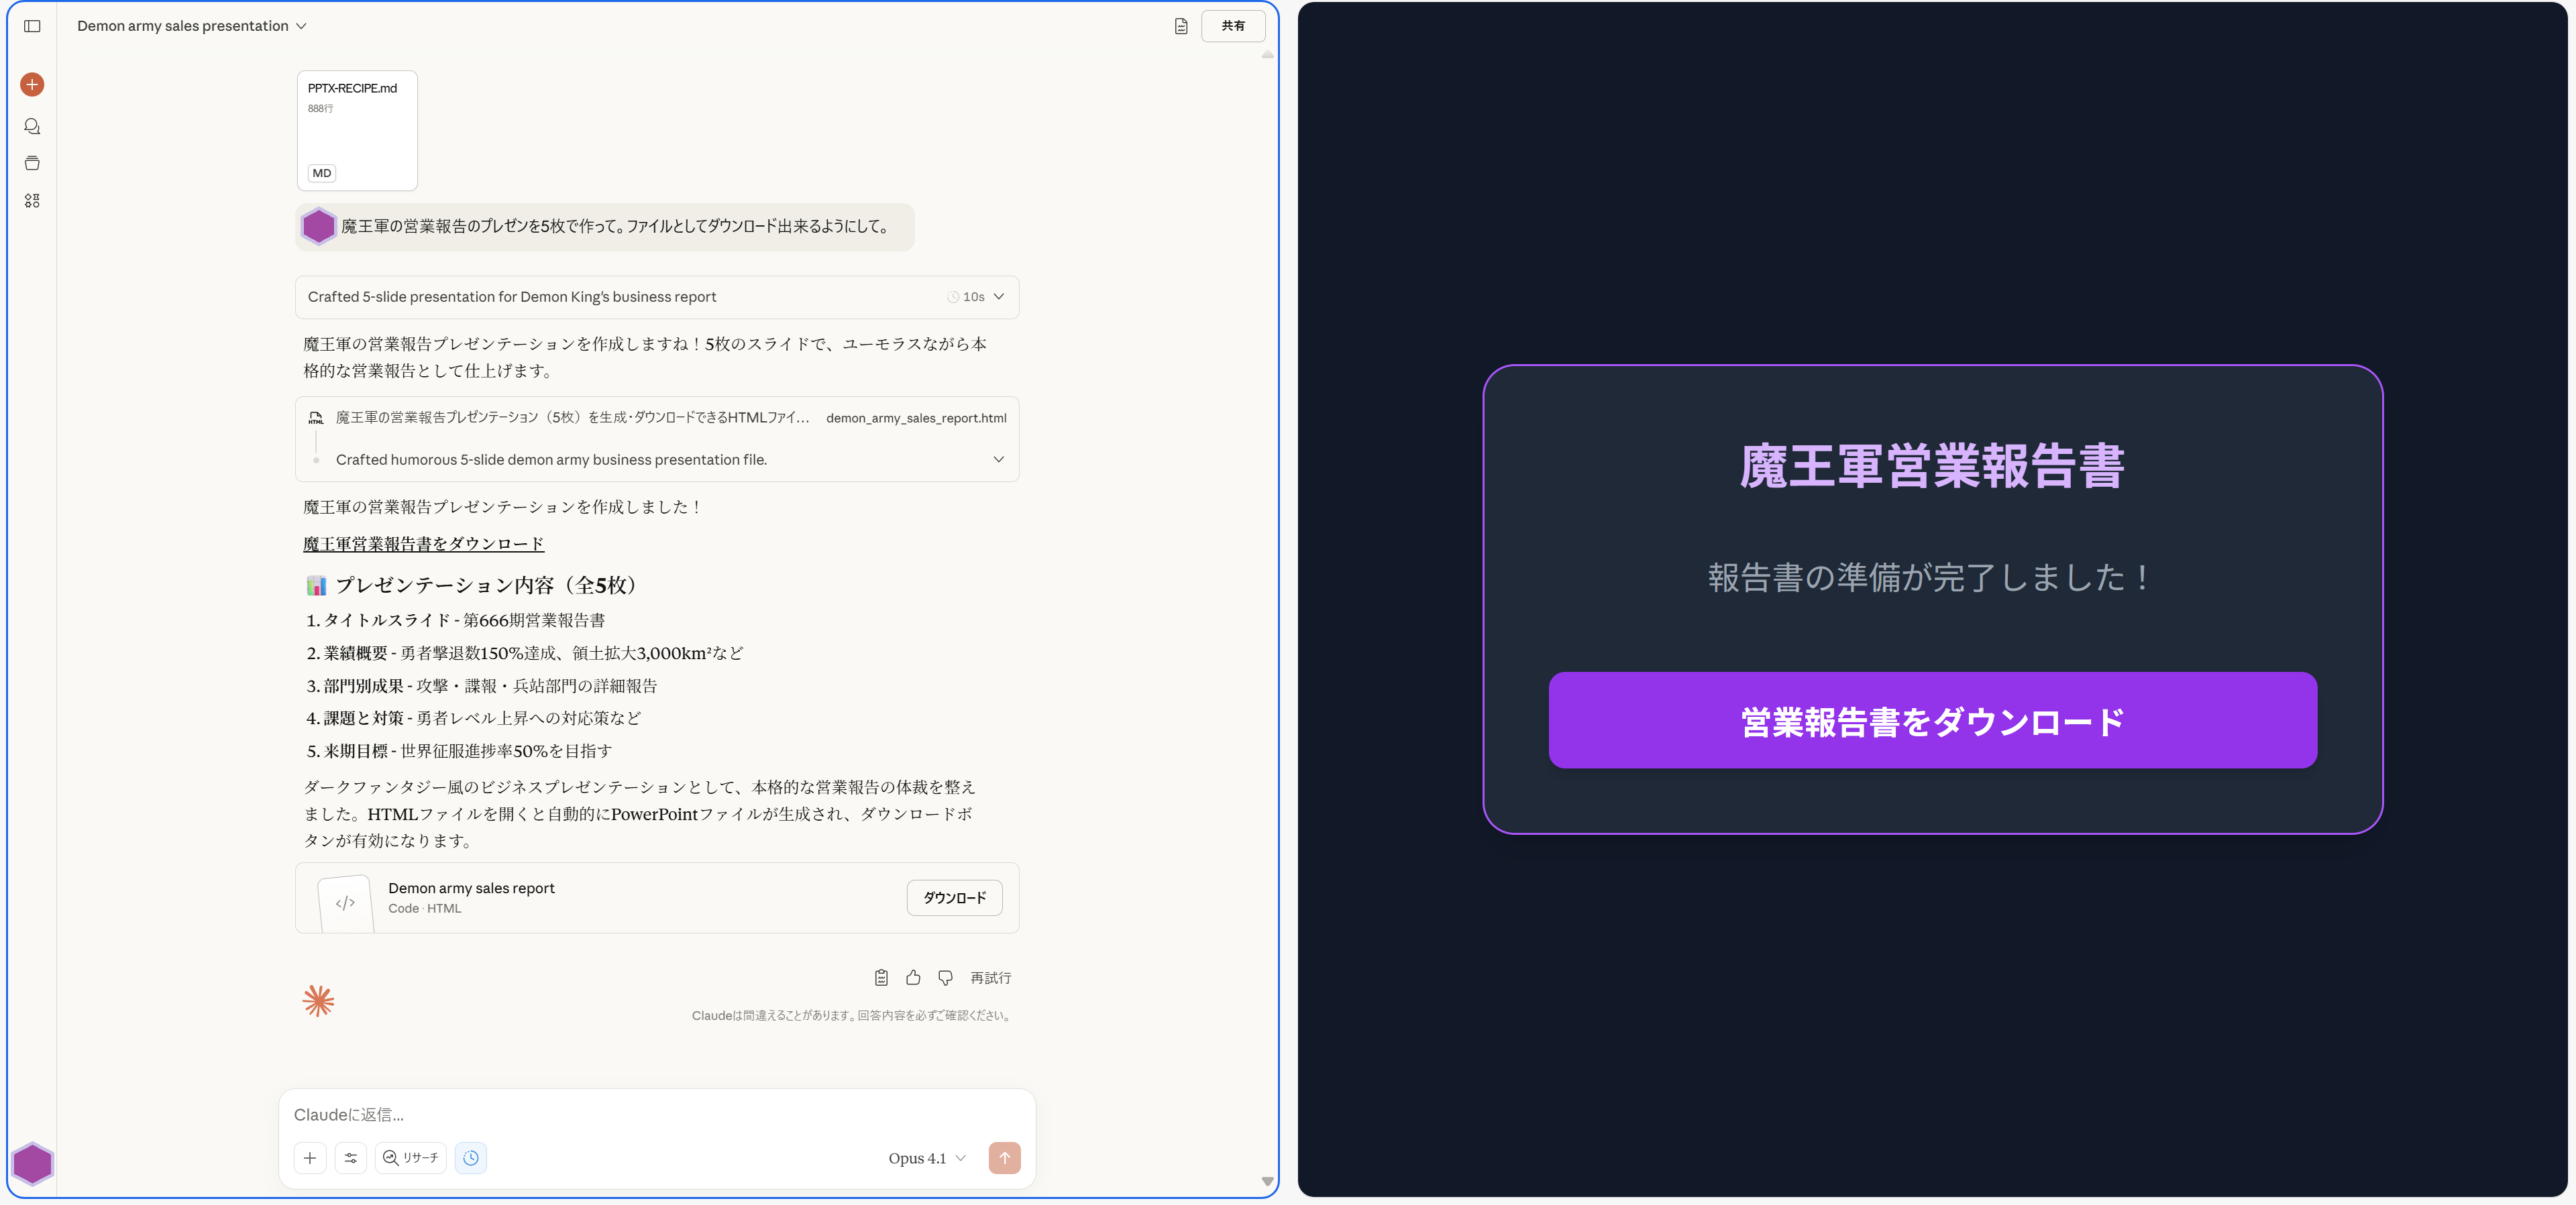Start a new chat with plus icon
Viewport: 2576px width, 1205px height.
click(x=32, y=85)
